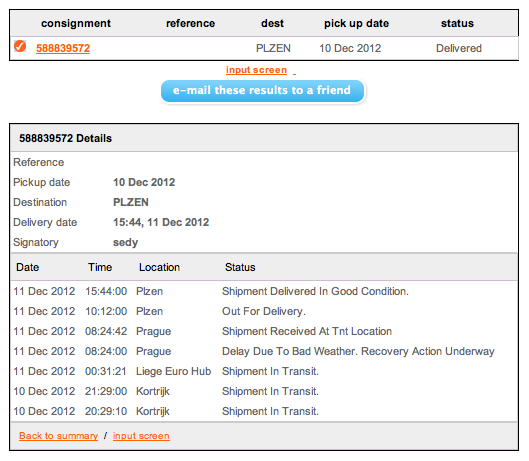Select time 15:44:00 in tracking table
Screen dimensions: 529x461
click(106, 291)
